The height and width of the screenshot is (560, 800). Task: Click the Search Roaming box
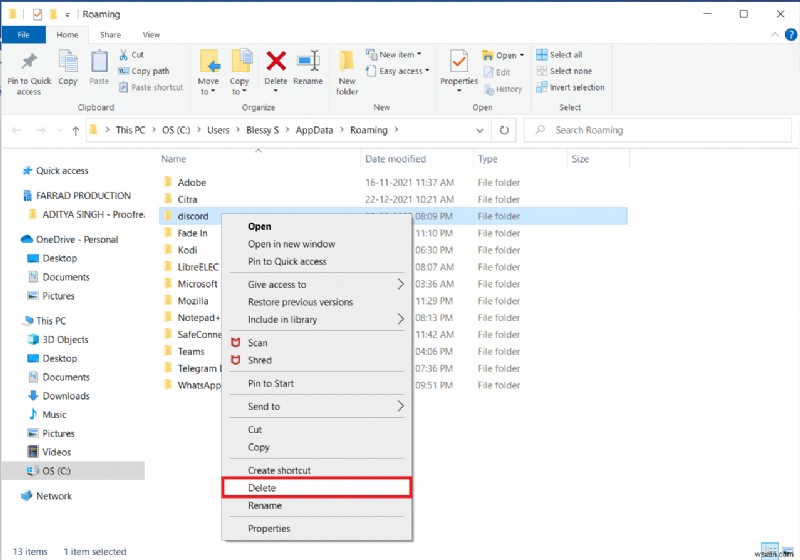pos(658,130)
